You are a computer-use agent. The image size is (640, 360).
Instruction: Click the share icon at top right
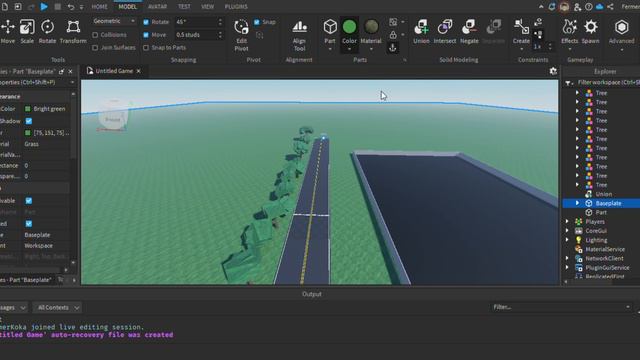(x=610, y=7)
